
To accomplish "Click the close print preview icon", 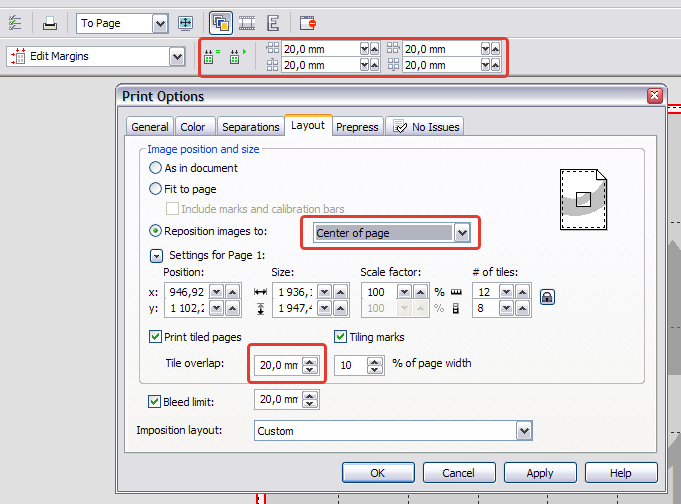I will pos(307,23).
